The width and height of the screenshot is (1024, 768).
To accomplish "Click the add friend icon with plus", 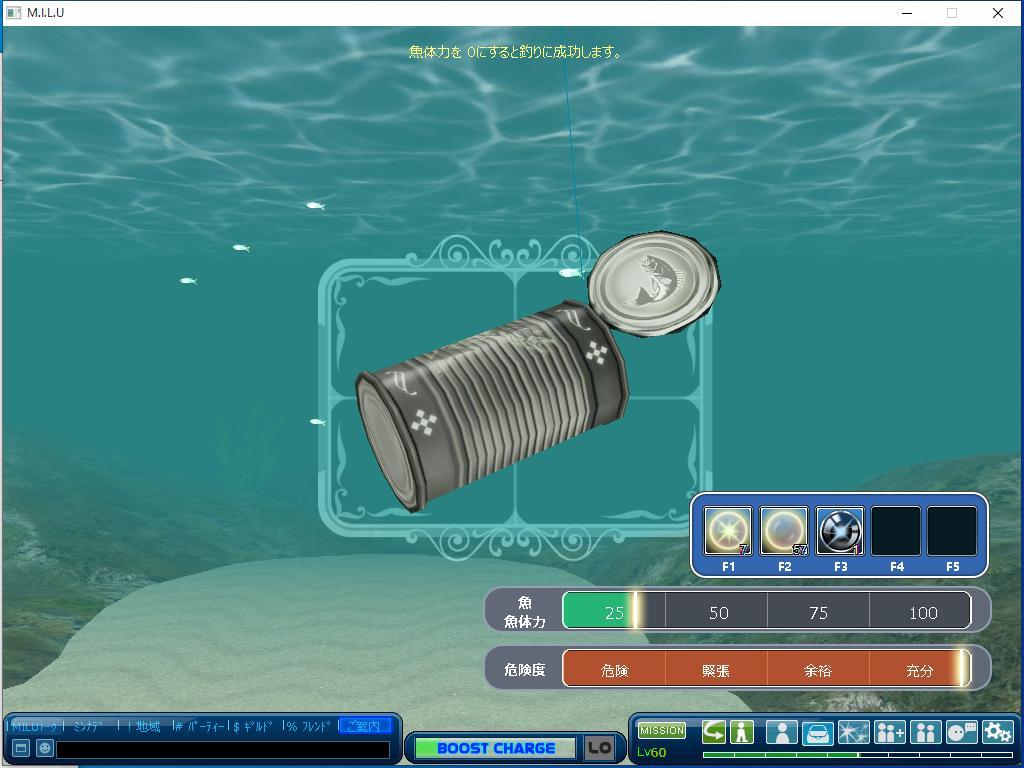I will (x=889, y=732).
